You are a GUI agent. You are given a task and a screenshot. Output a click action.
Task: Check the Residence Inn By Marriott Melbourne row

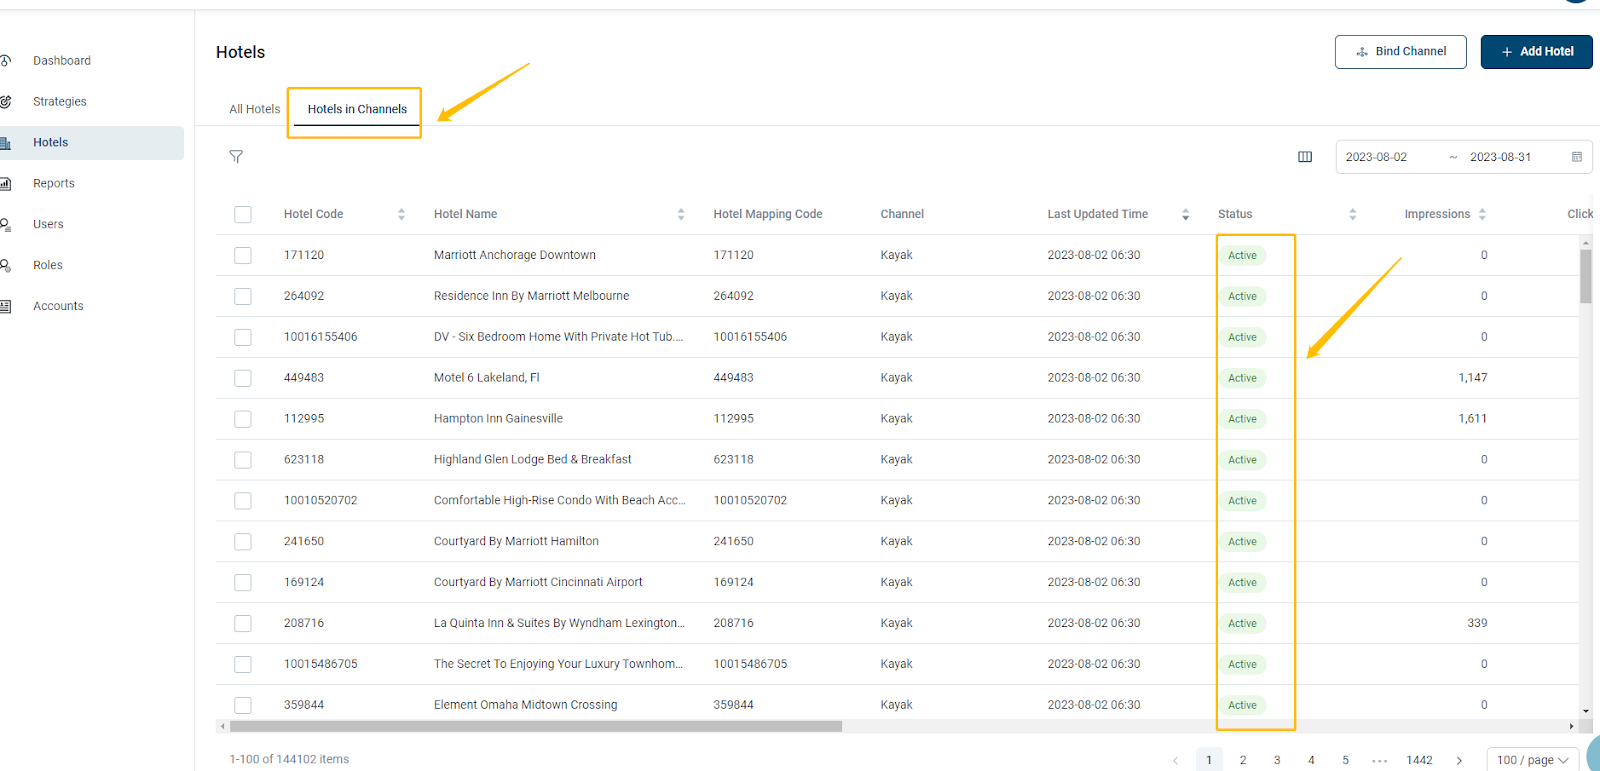pyautogui.click(x=243, y=296)
